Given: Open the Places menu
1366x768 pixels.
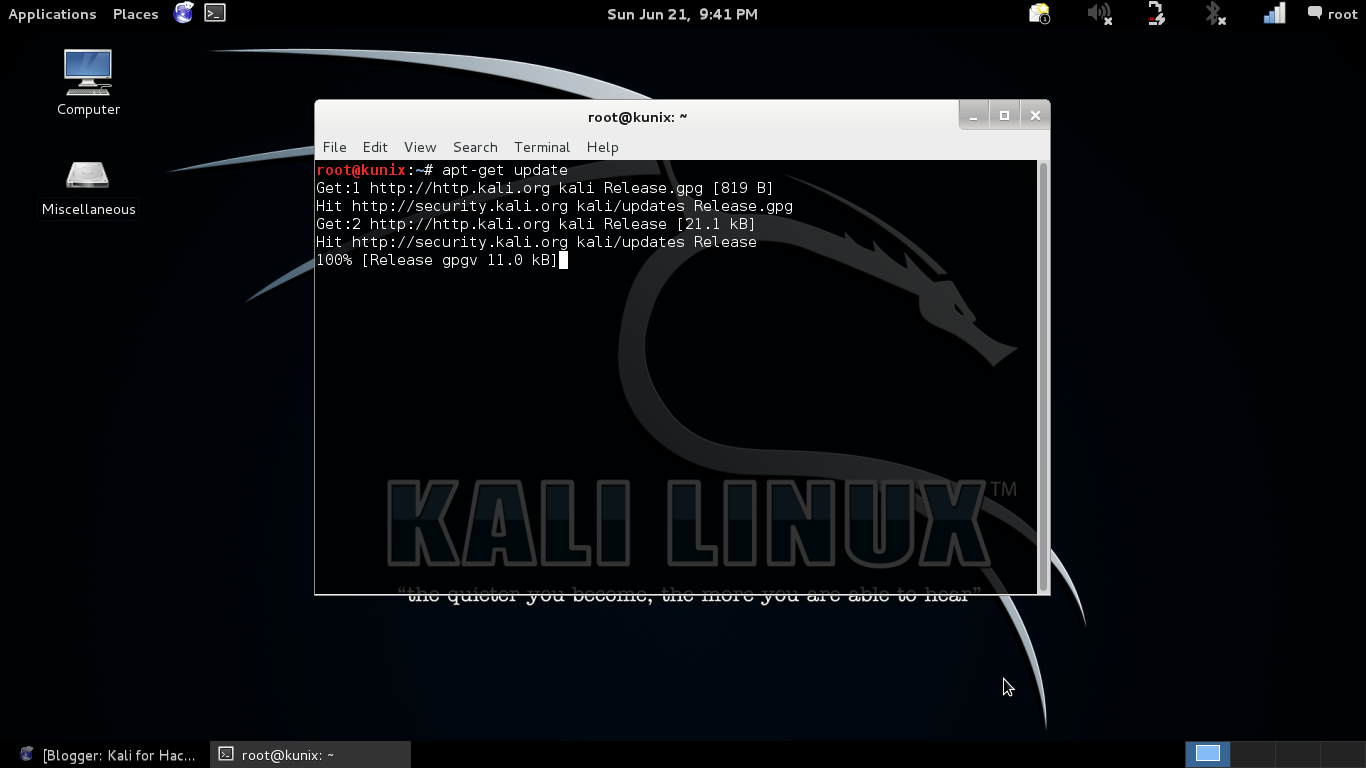Looking at the screenshot, I should [135, 14].
